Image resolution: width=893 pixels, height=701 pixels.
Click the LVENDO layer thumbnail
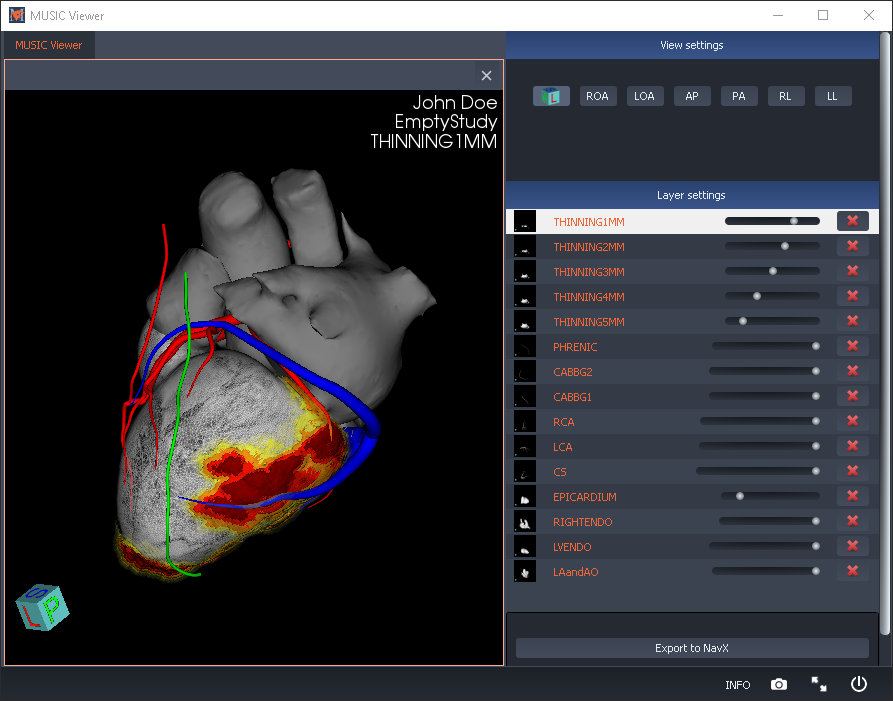tap(525, 546)
